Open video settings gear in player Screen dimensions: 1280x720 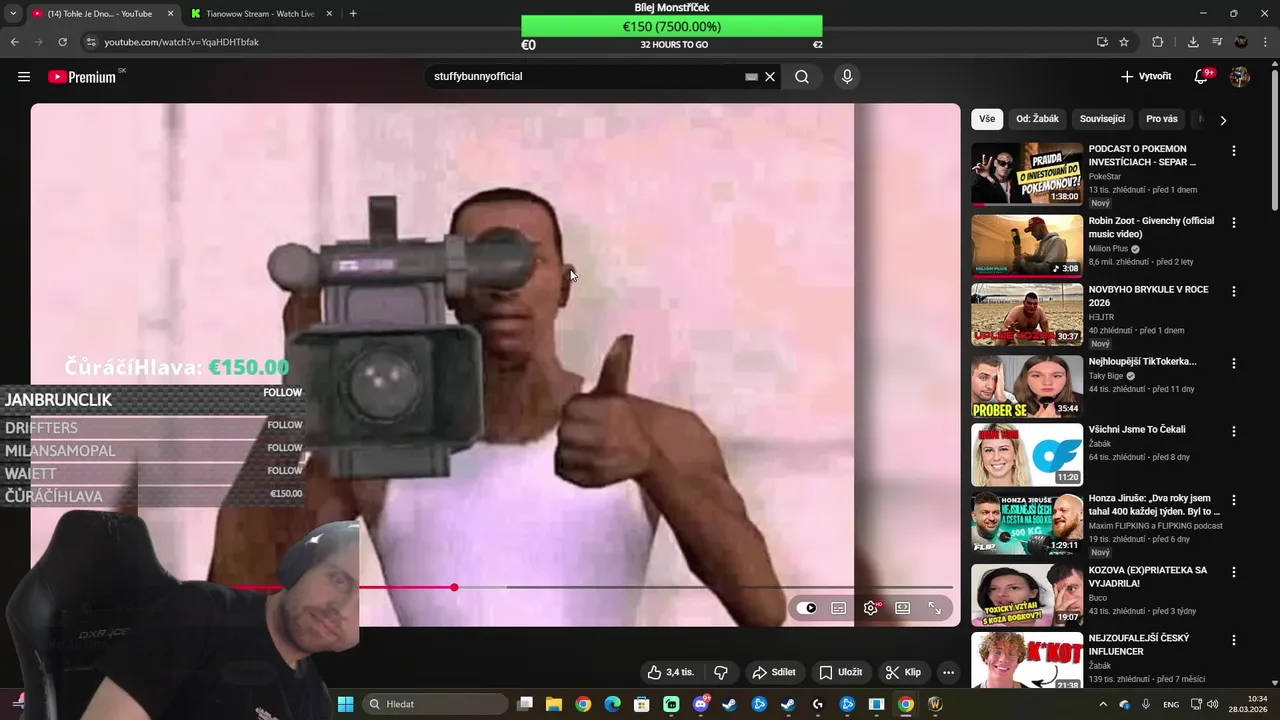click(871, 608)
